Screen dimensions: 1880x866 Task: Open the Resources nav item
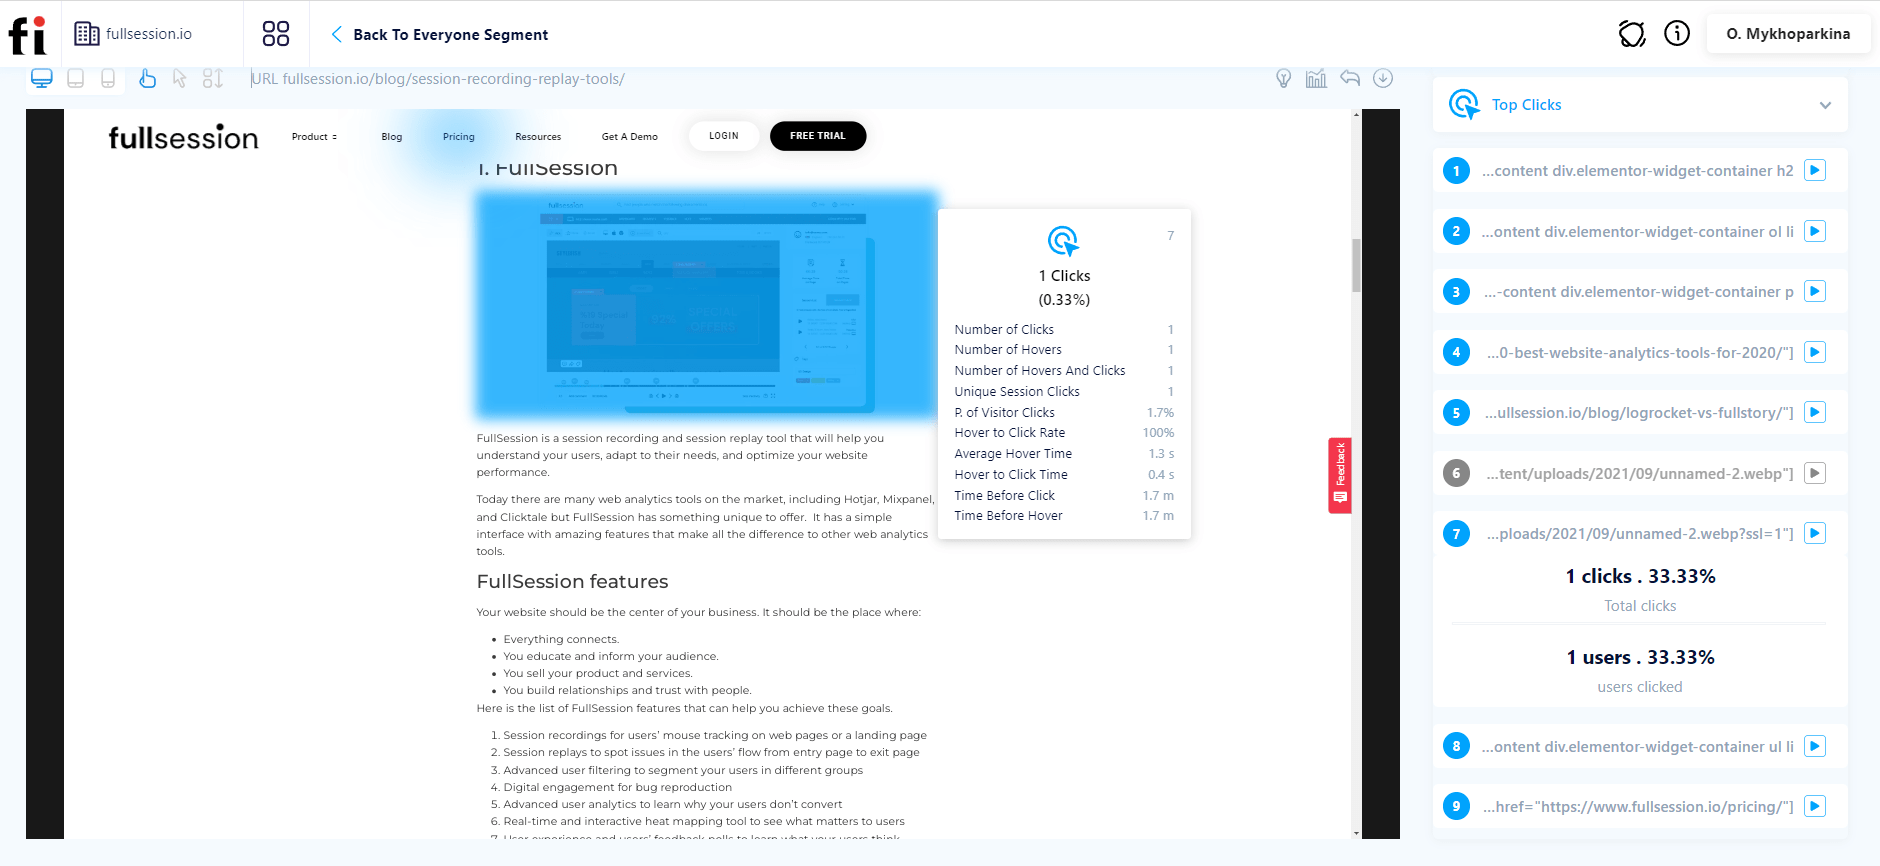(x=538, y=137)
